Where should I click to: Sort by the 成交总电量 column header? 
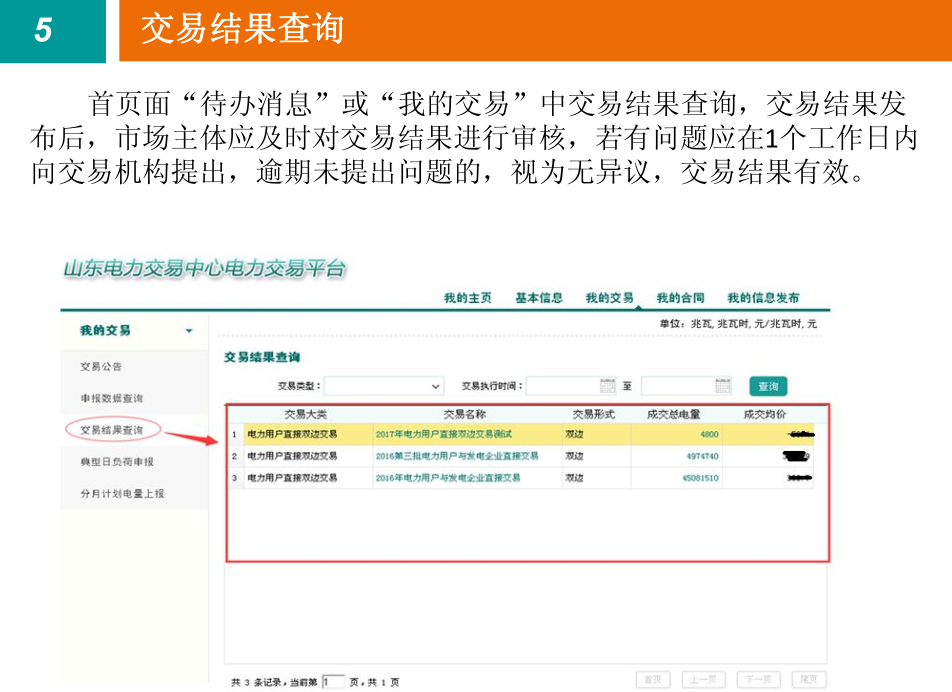[x=673, y=414]
